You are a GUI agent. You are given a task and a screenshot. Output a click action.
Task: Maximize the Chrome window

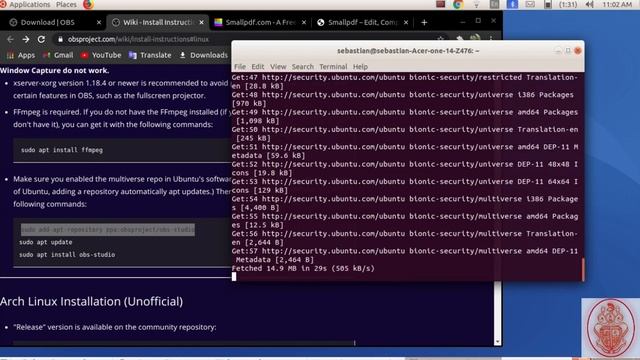click(478, 21)
